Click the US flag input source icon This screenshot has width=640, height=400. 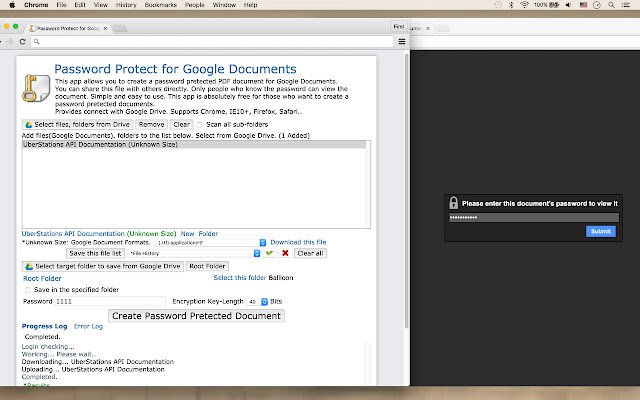click(583, 5)
